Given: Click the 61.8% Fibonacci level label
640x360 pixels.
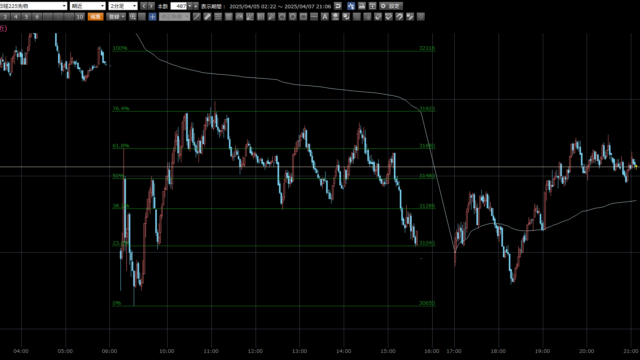Looking at the screenshot, I should coord(121,146).
